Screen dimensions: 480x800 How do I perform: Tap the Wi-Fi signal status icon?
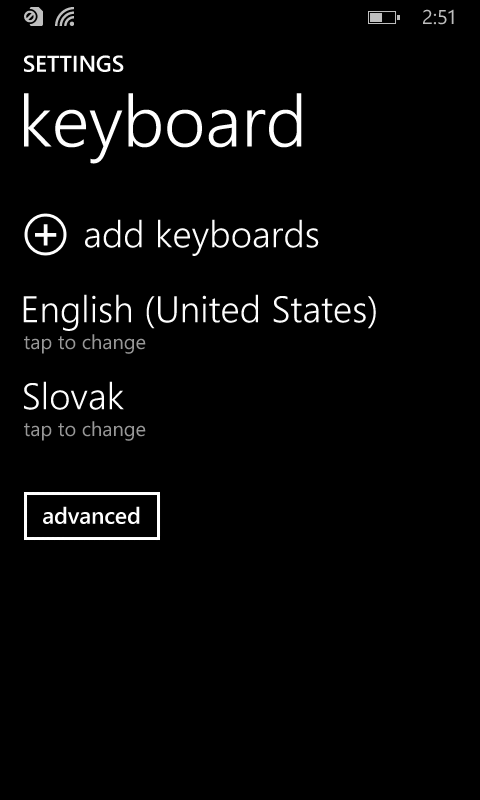pyautogui.click(x=65, y=18)
